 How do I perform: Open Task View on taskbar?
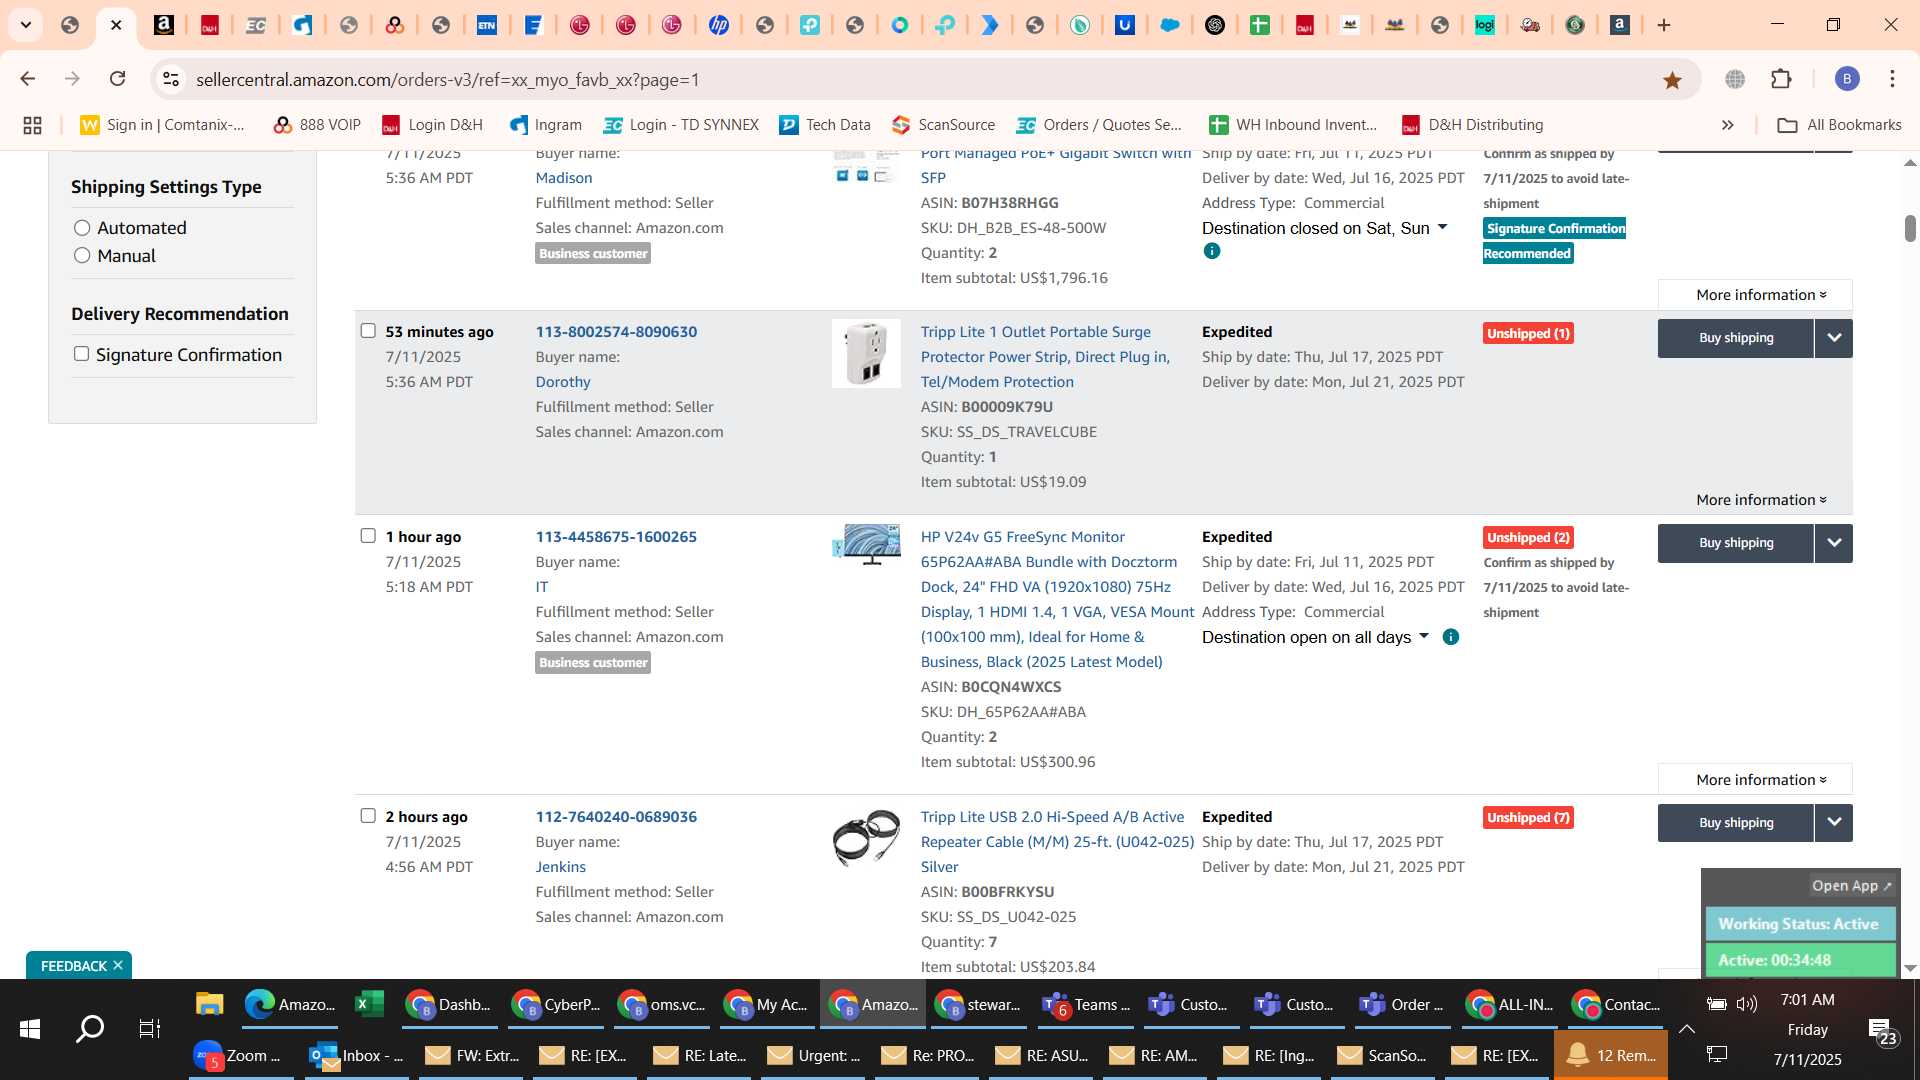coord(149,1029)
